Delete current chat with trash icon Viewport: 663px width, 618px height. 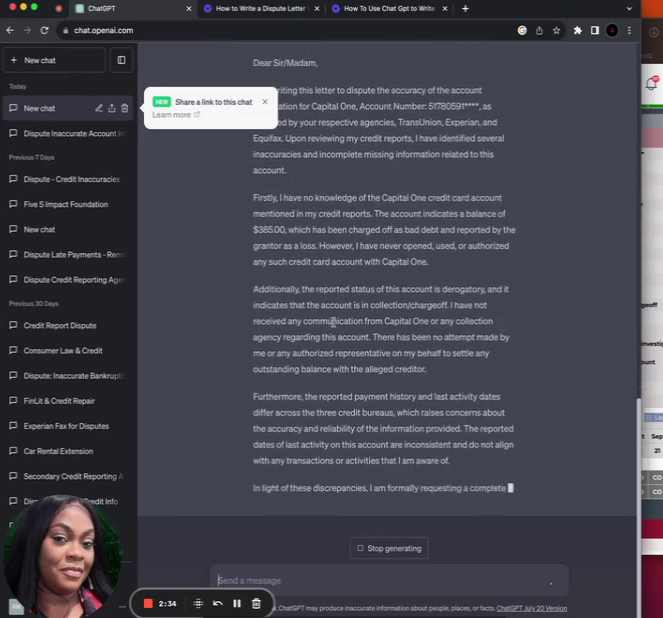(124, 108)
